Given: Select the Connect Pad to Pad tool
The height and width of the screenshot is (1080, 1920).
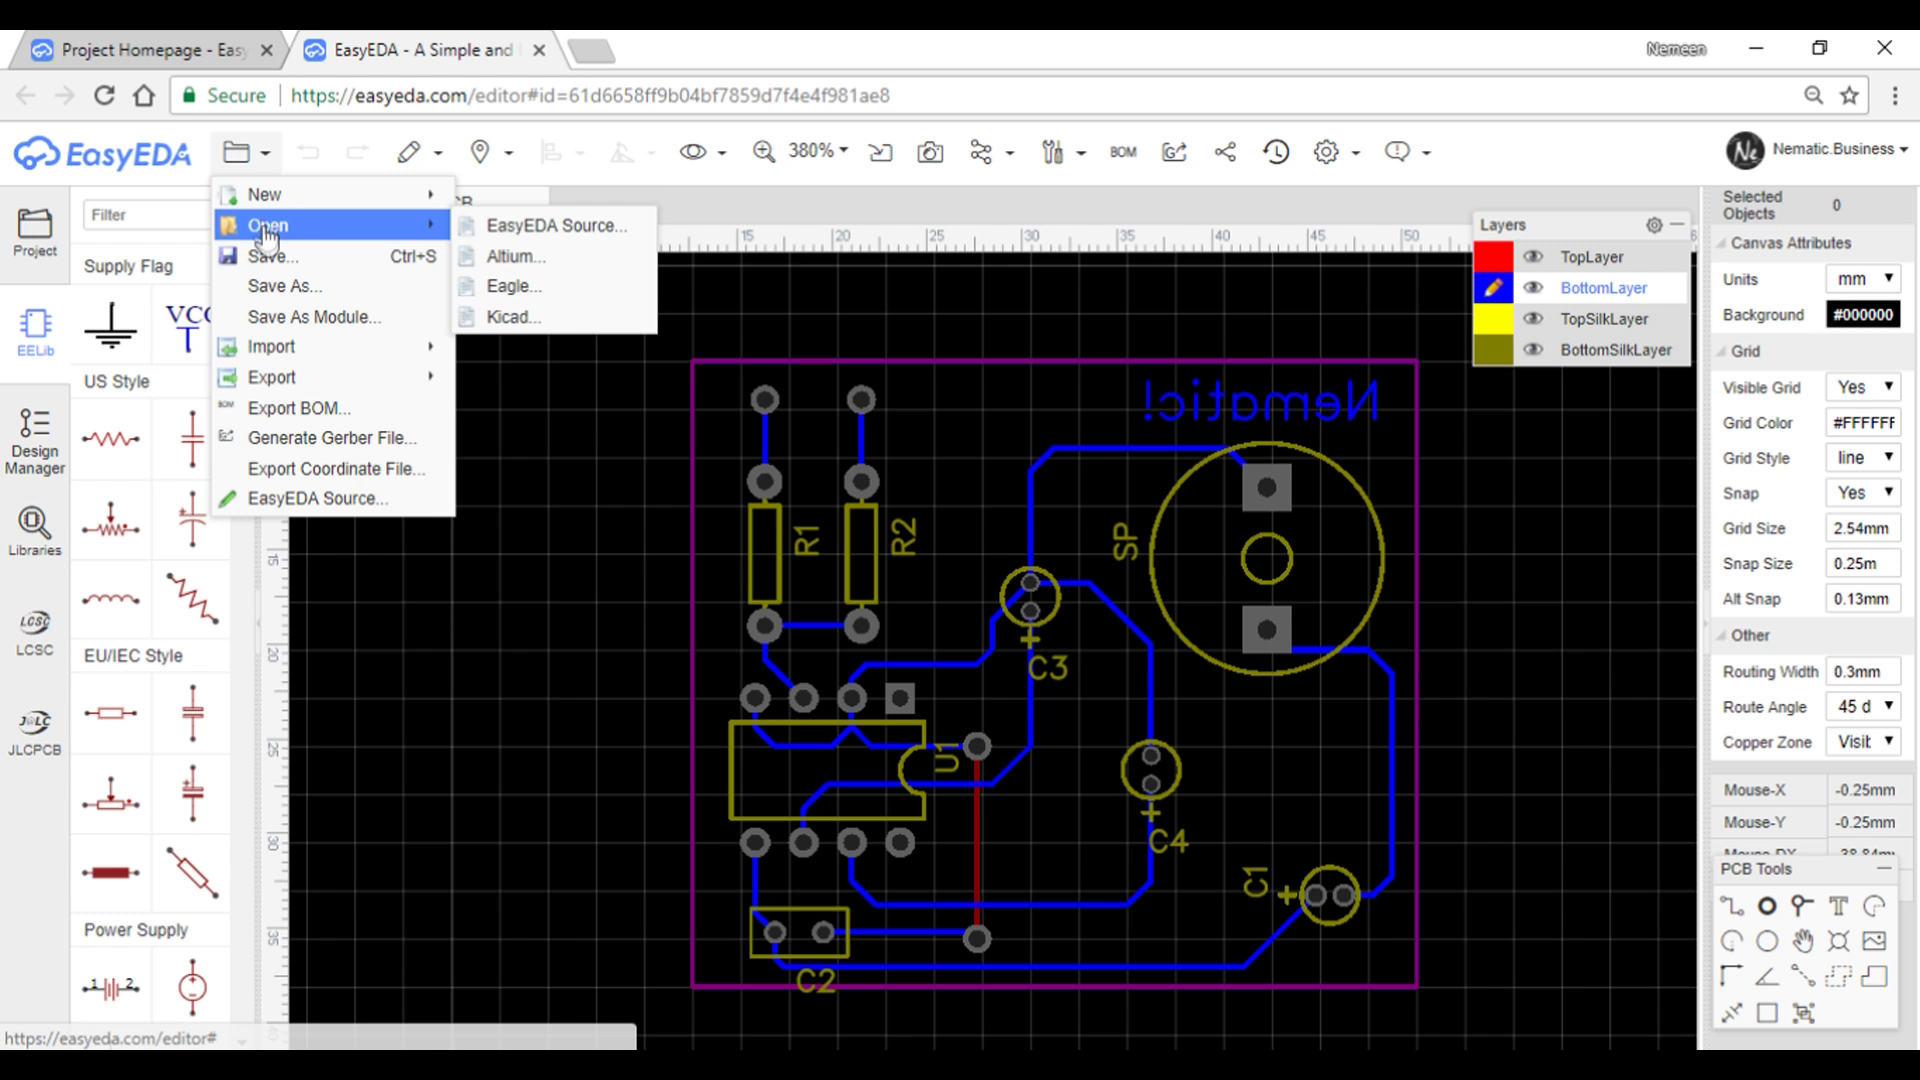Looking at the screenshot, I should 1802,976.
